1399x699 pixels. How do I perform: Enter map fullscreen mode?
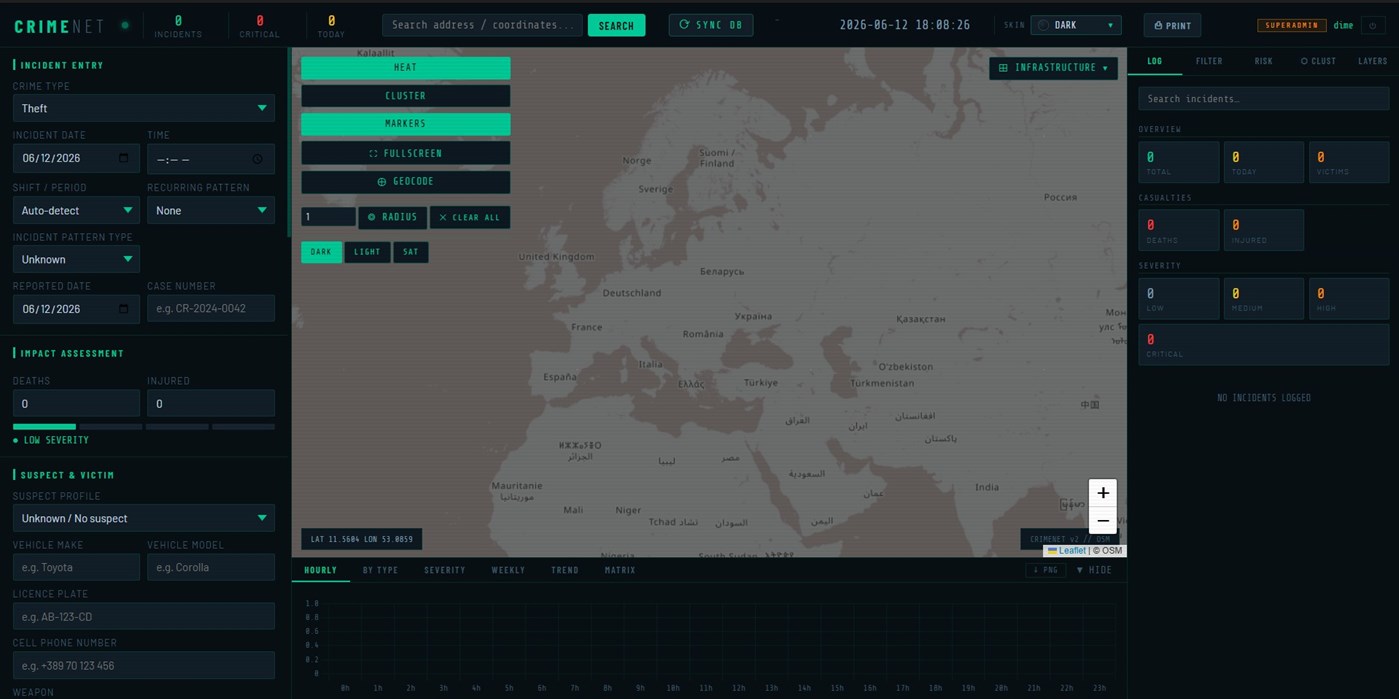coord(405,153)
